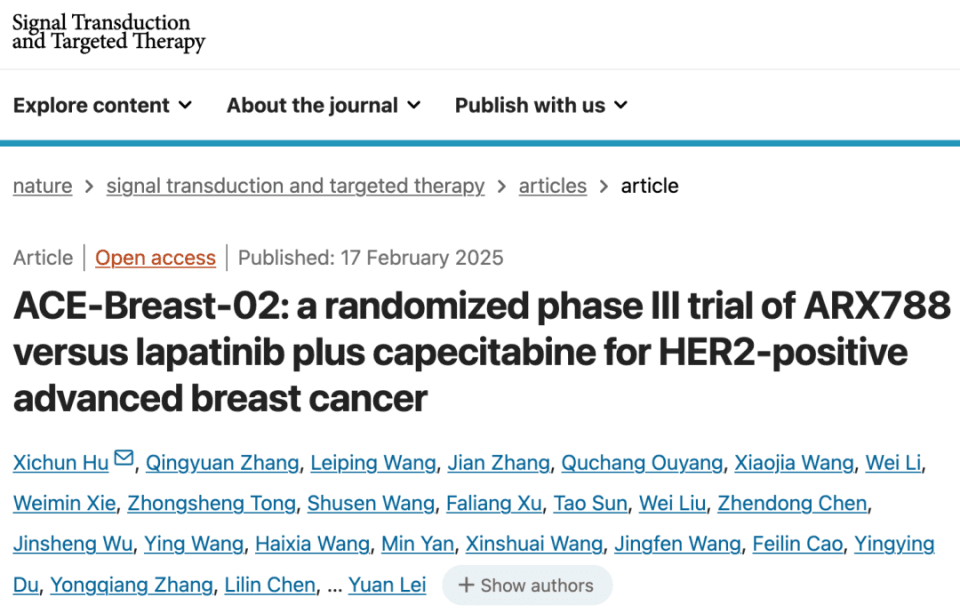This screenshot has height=613, width=960.
Task: Open author Haixia Wang's details
Action: (312, 544)
